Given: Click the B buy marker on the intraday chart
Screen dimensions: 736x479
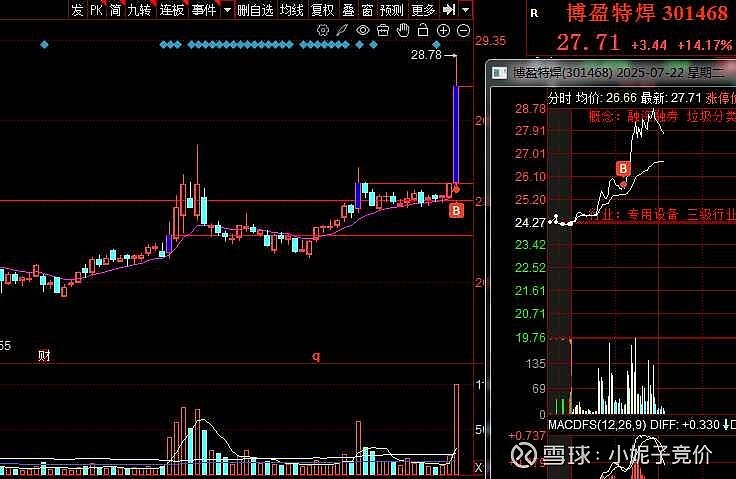Looking at the screenshot, I should click(x=623, y=168).
